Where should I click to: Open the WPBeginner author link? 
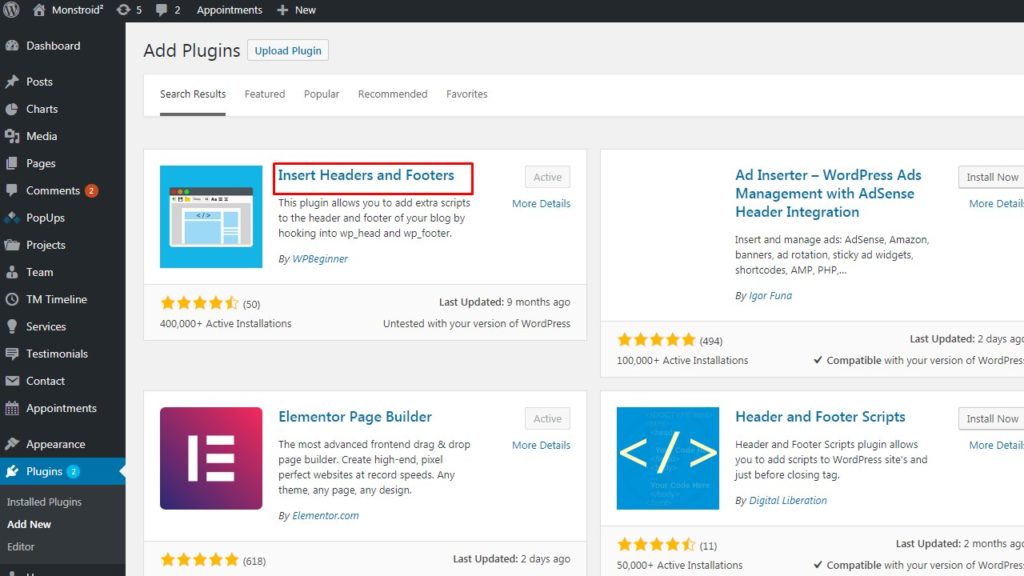tap(320, 259)
